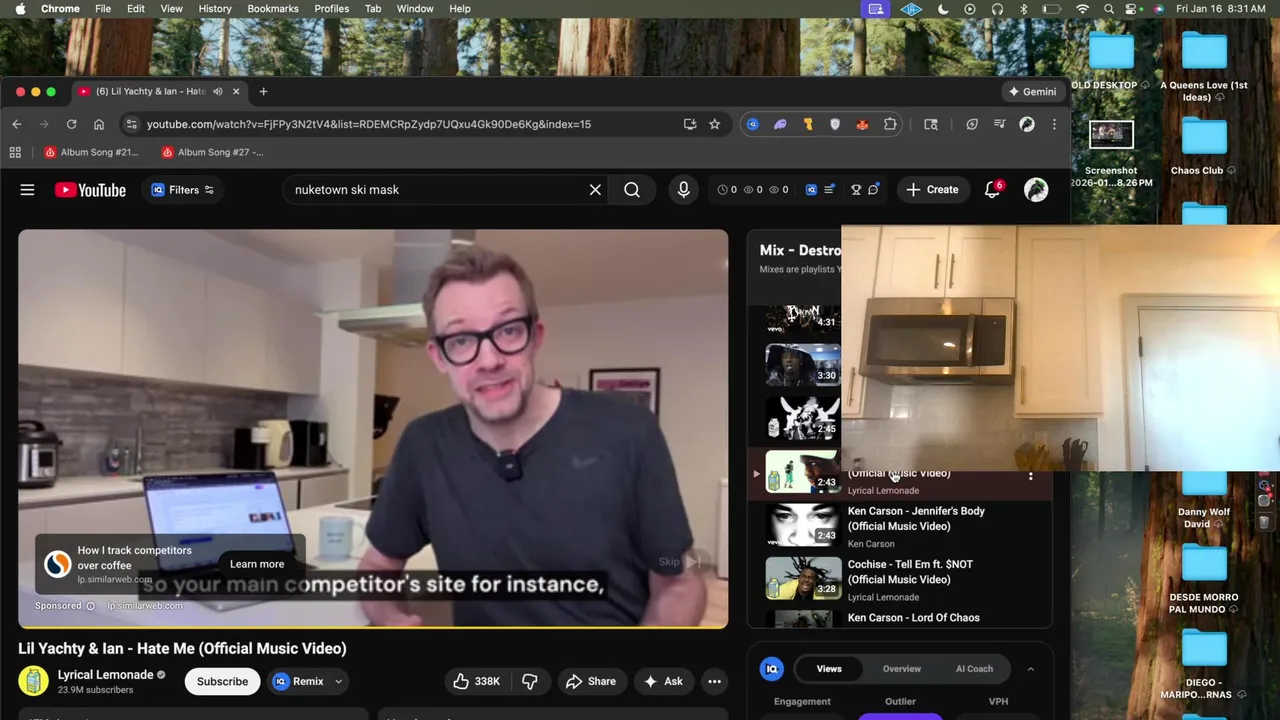This screenshot has height=720, width=1280.
Task: Play Cochise Tell Em ft. $NOT thumbnail
Action: point(803,578)
